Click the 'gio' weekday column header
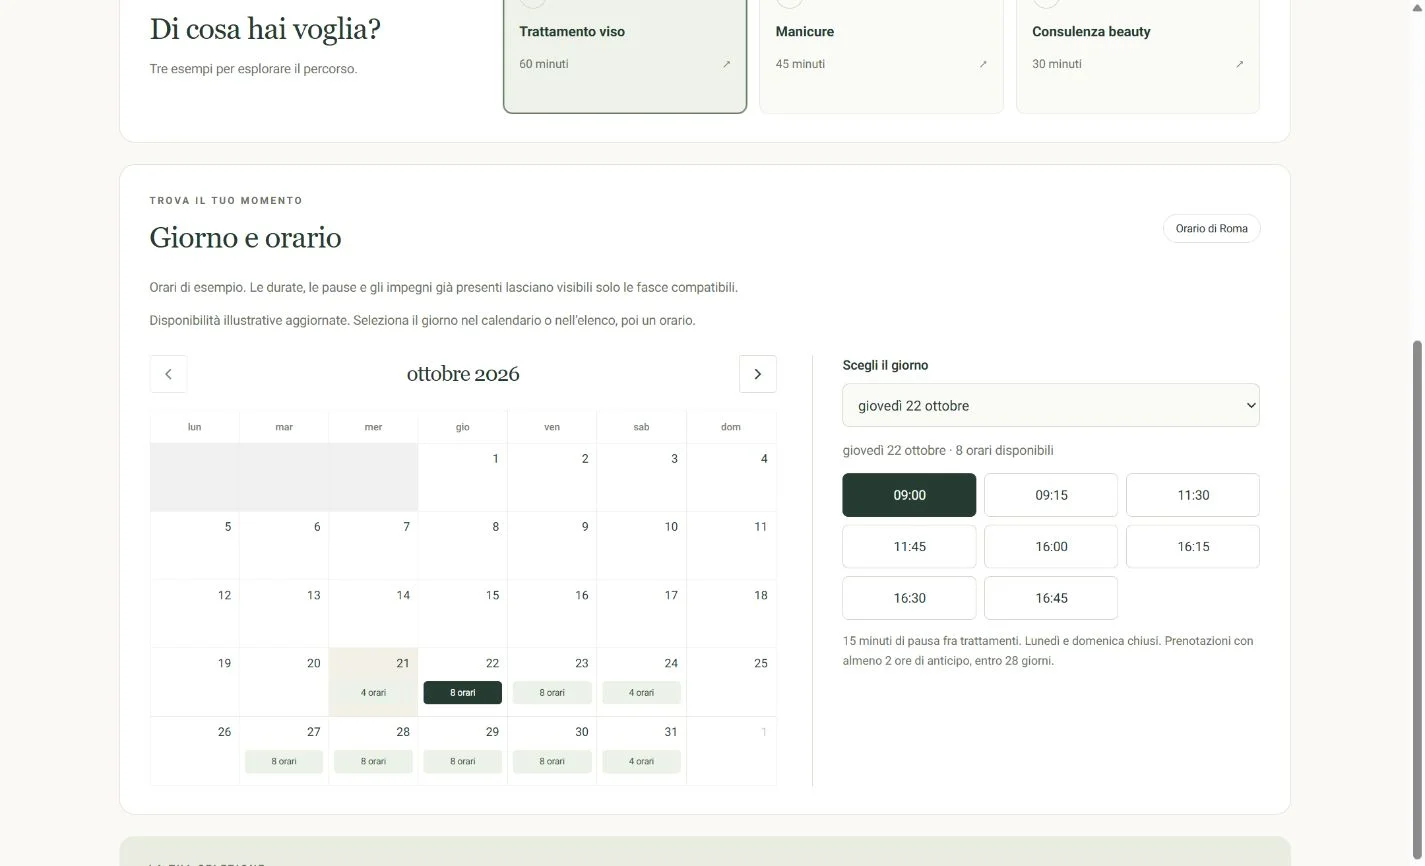 tap(462, 427)
